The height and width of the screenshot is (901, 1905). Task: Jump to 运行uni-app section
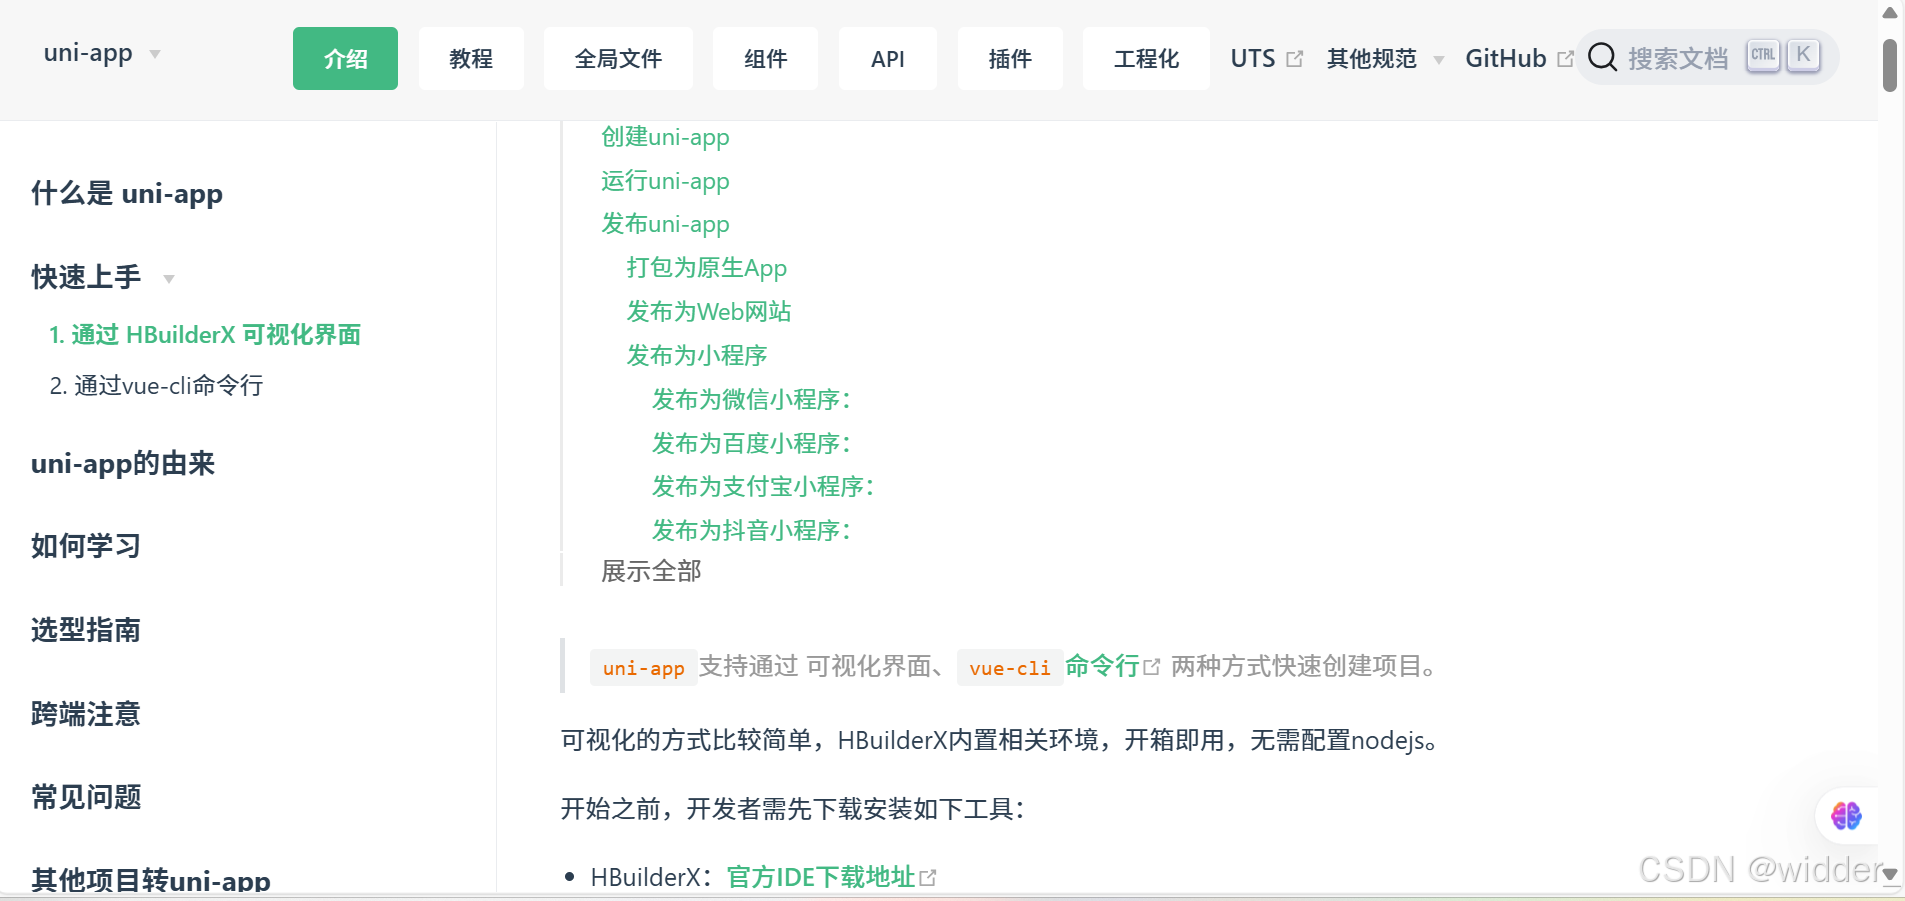pyautogui.click(x=665, y=181)
